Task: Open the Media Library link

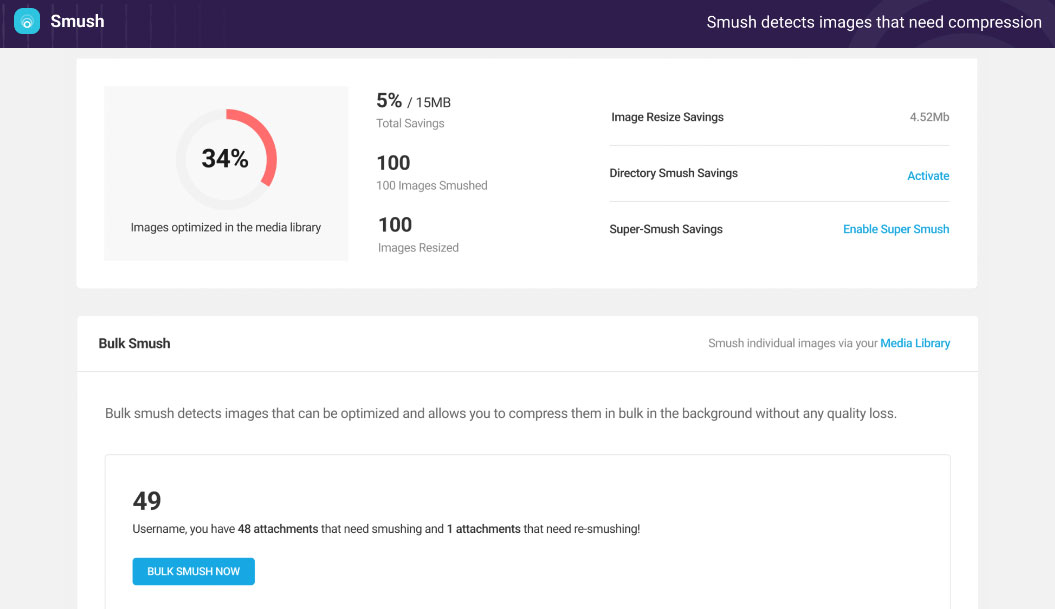Action: click(915, 343)
